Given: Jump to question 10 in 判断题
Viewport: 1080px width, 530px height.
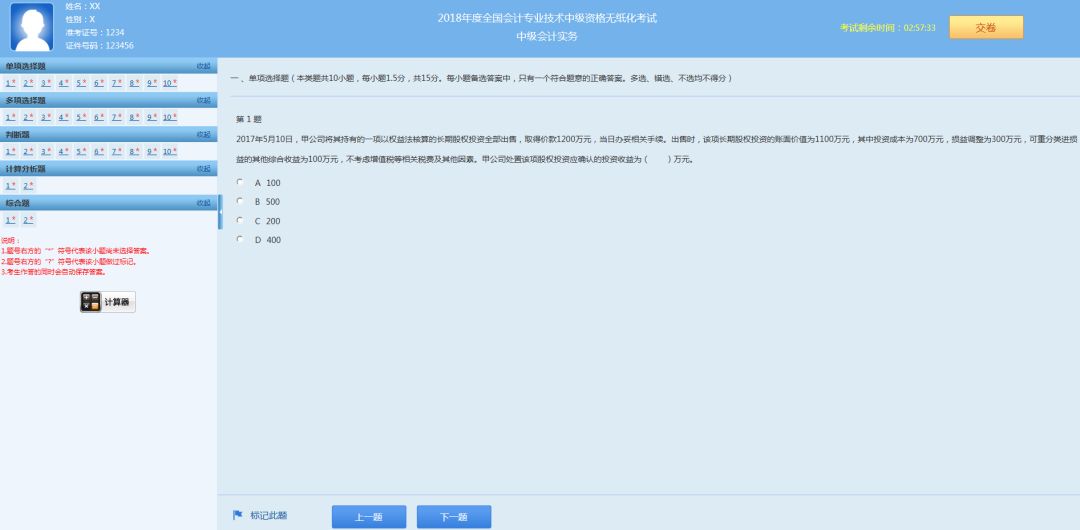Looking at the screenshot, I should click(170, 152).
